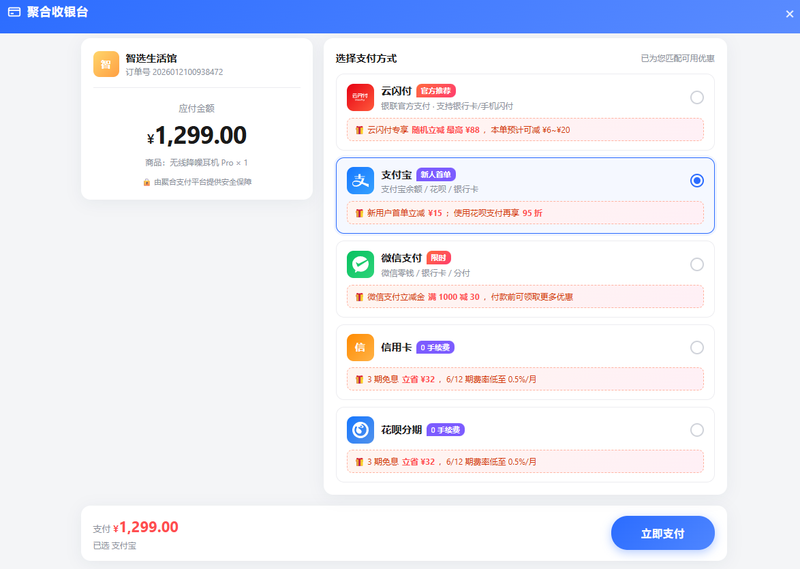Click the 云闪付 payment name

point(396,91)
